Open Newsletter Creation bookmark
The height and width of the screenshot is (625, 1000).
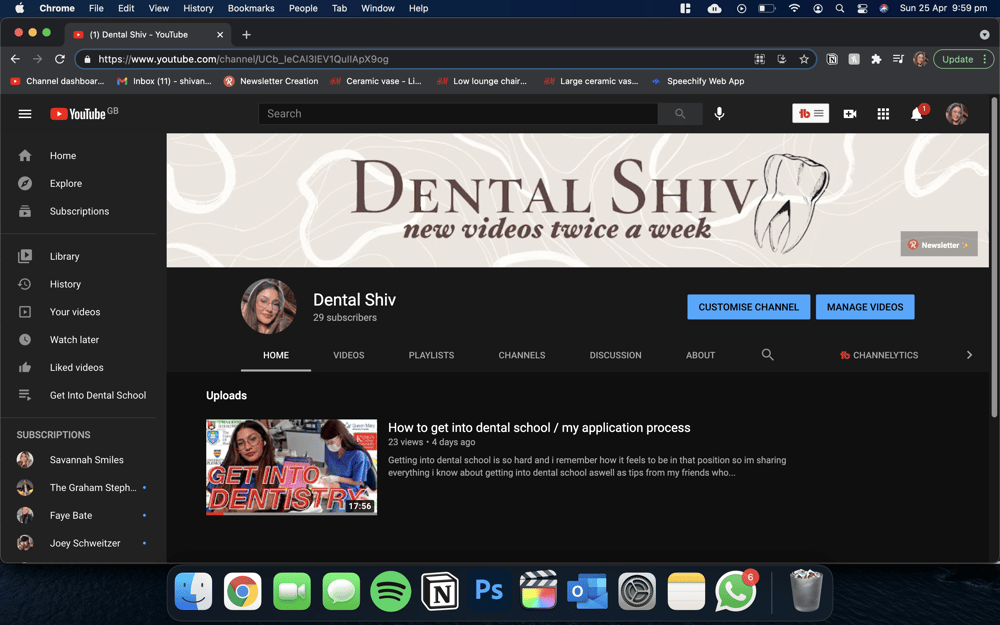[x=271, y=81]
